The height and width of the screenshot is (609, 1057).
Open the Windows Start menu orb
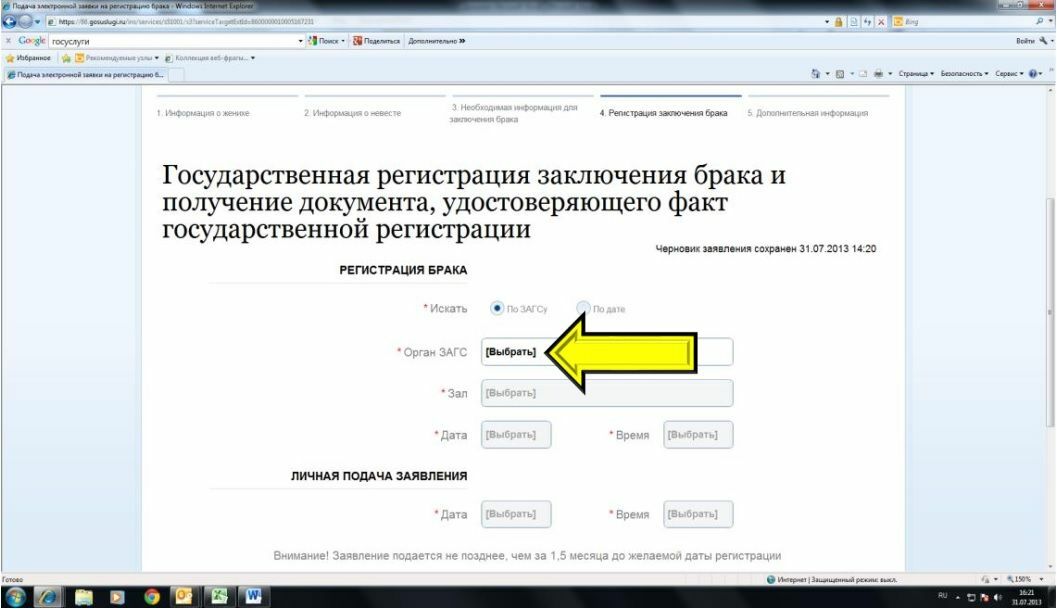(x=15, y=597)
